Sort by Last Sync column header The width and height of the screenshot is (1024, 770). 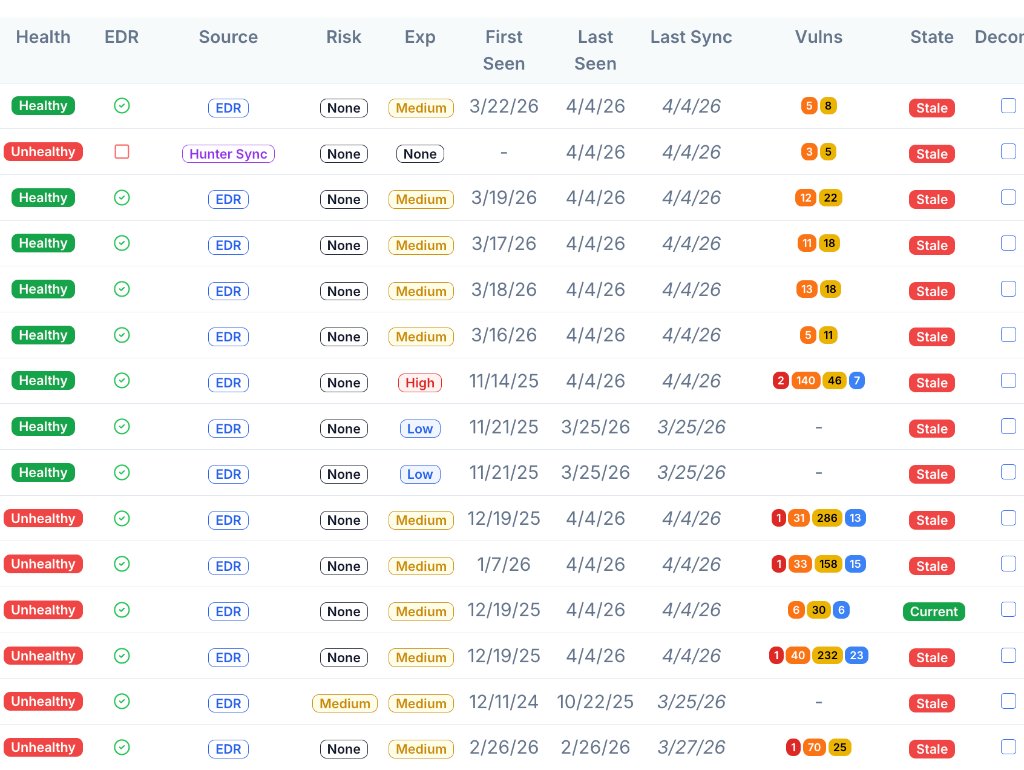pos(691,37)
